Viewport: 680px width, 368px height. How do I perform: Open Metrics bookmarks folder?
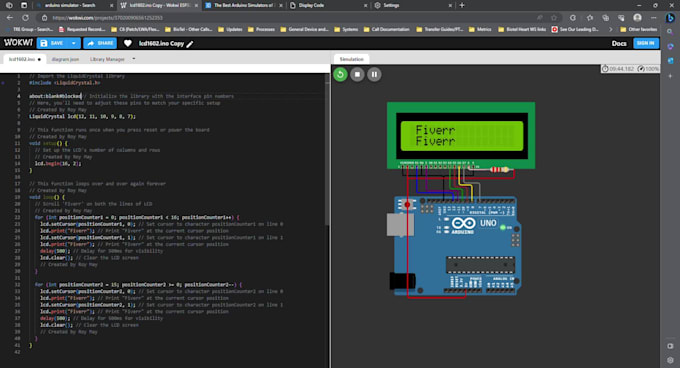[x=480, y=29]
